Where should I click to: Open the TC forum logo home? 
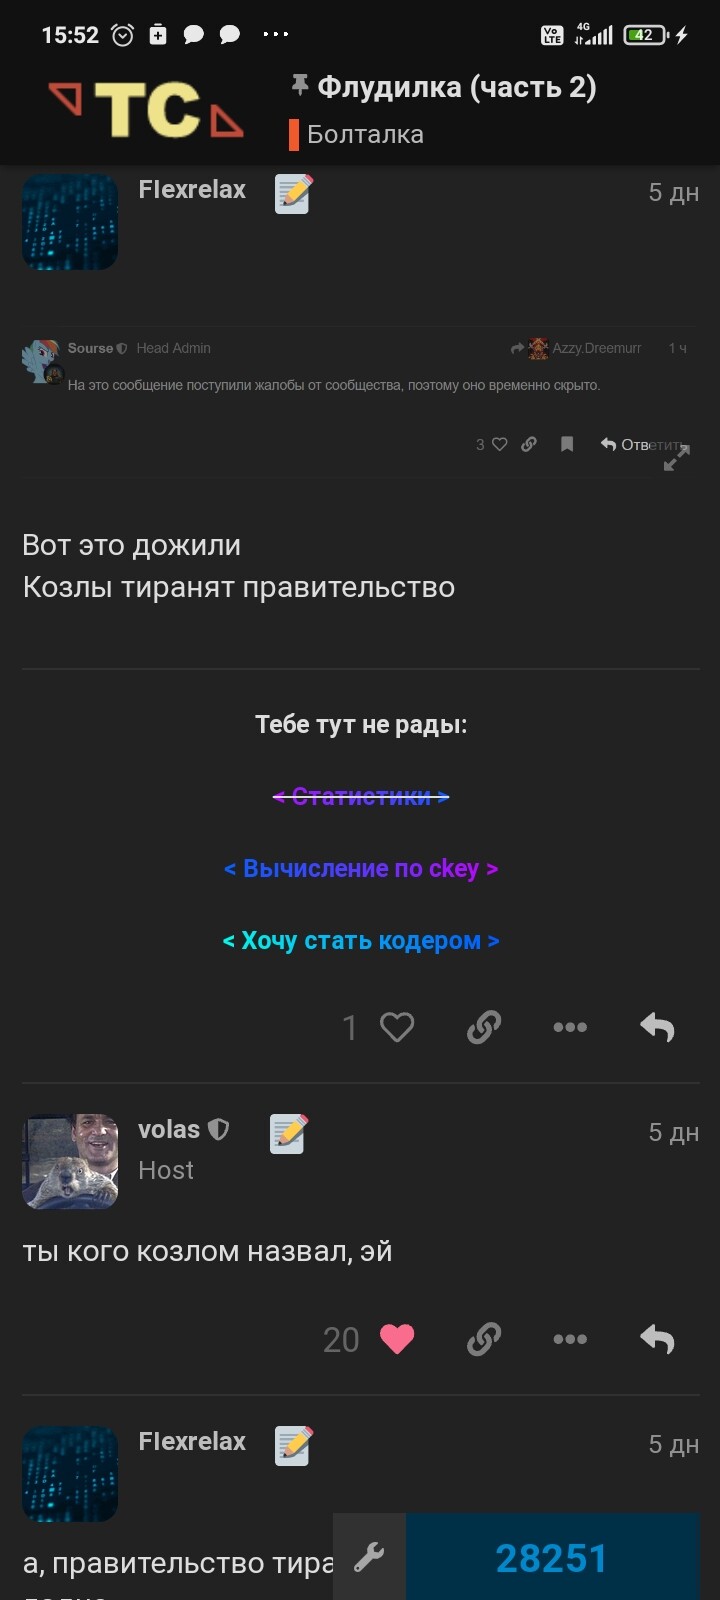tap(146, 109)
